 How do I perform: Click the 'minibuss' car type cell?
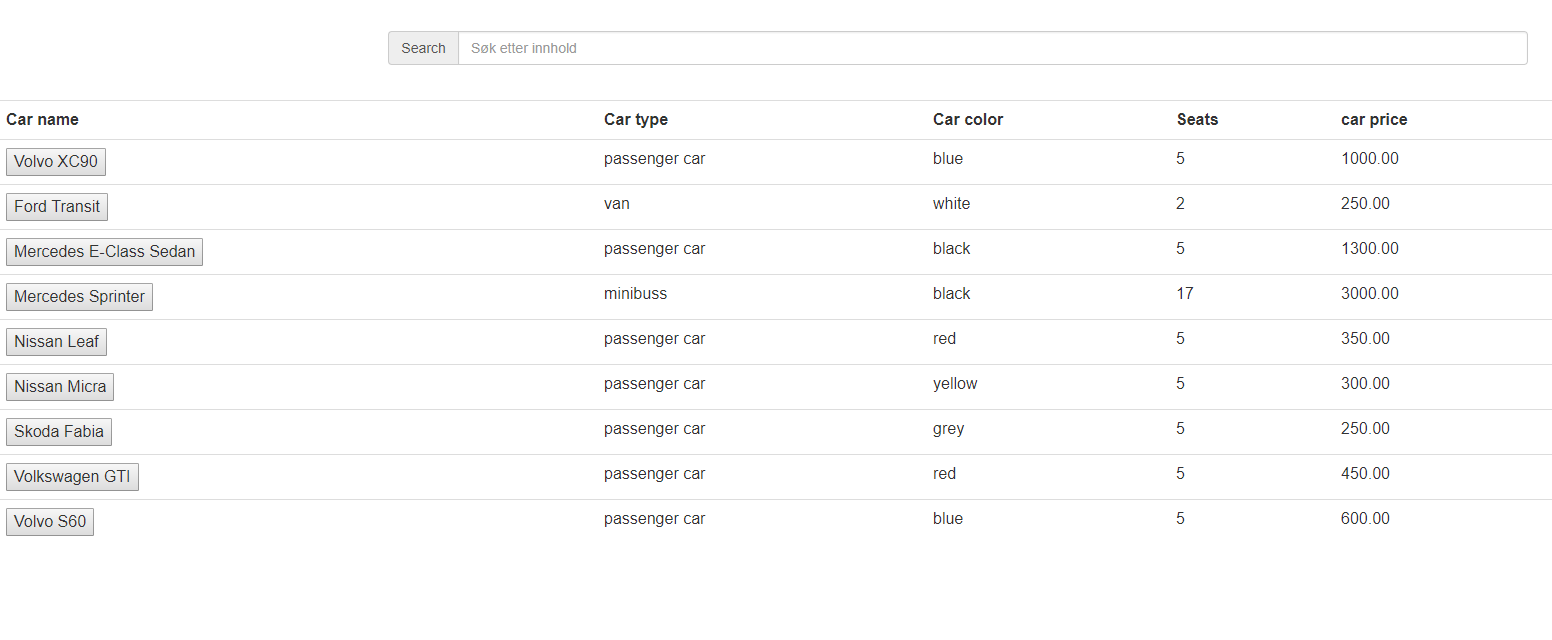(x=635, y=293)
